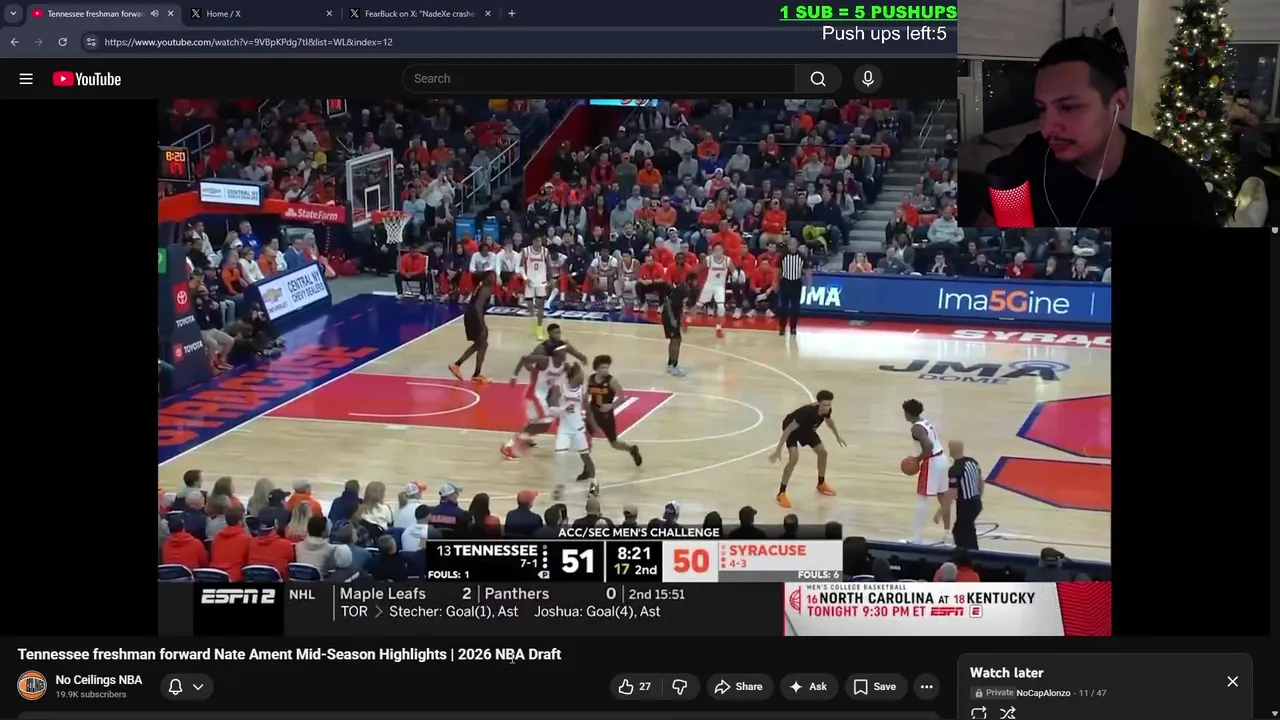Click Watch later playlist title

coord(1007,673)
